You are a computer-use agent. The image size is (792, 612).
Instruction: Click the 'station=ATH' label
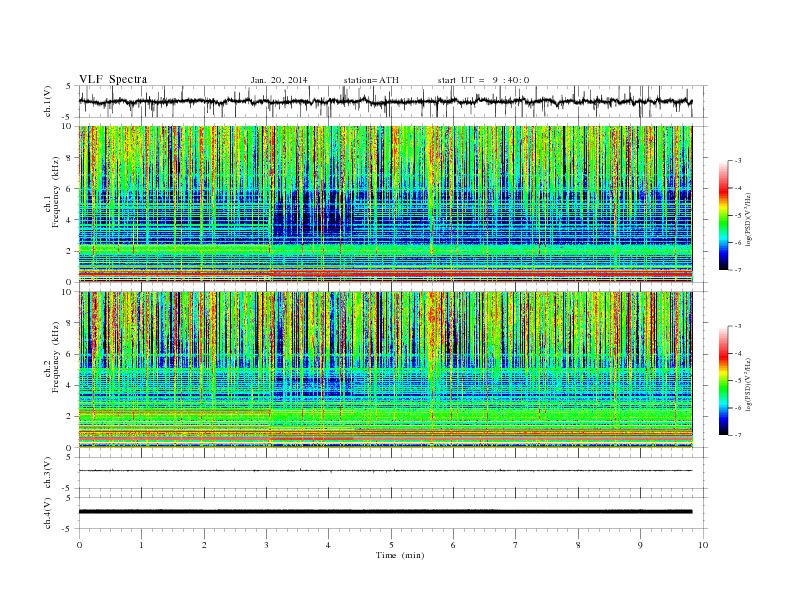click(x=371, y=80)
